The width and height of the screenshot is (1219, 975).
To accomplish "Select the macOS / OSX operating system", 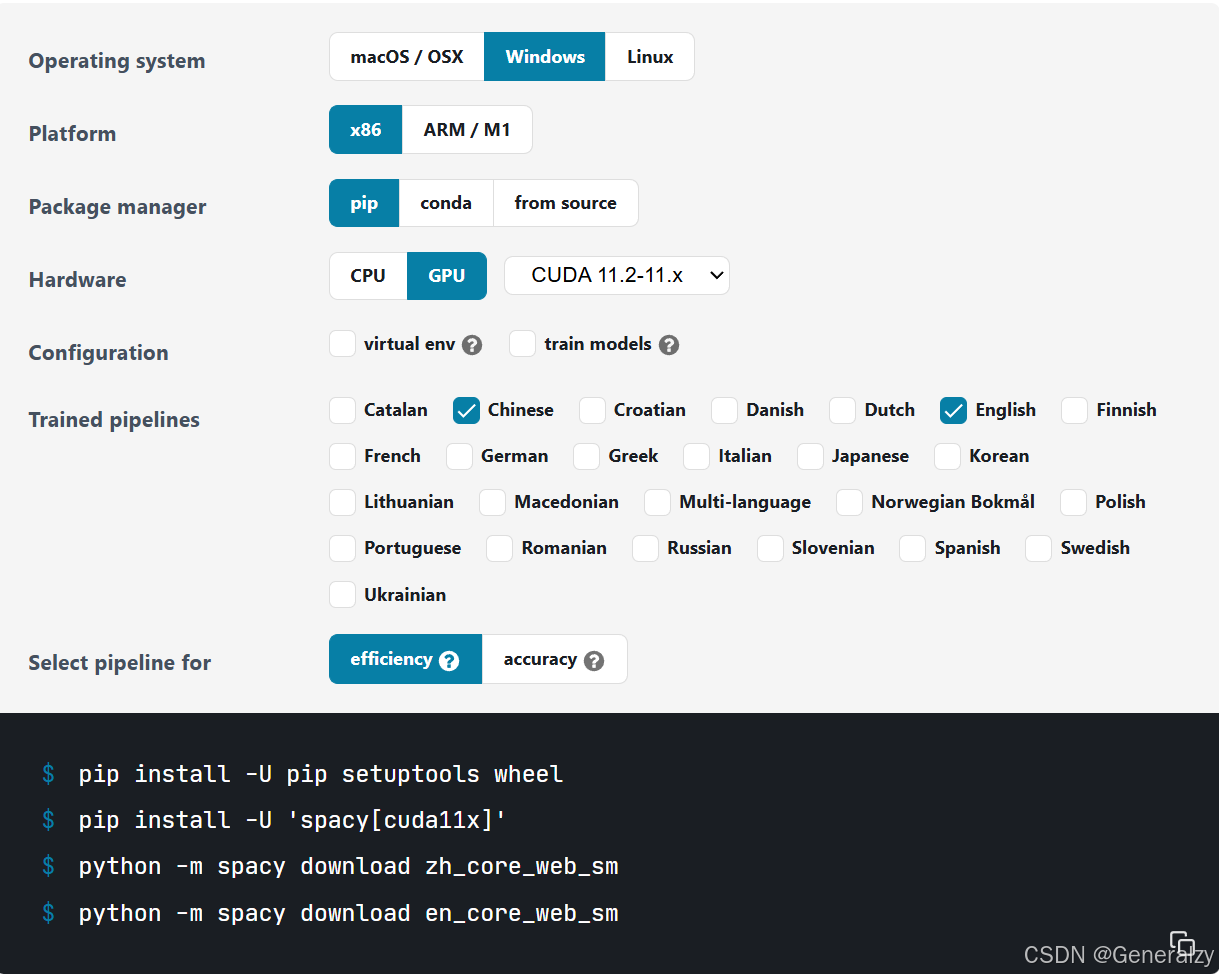I will click(x=407, y=57).
